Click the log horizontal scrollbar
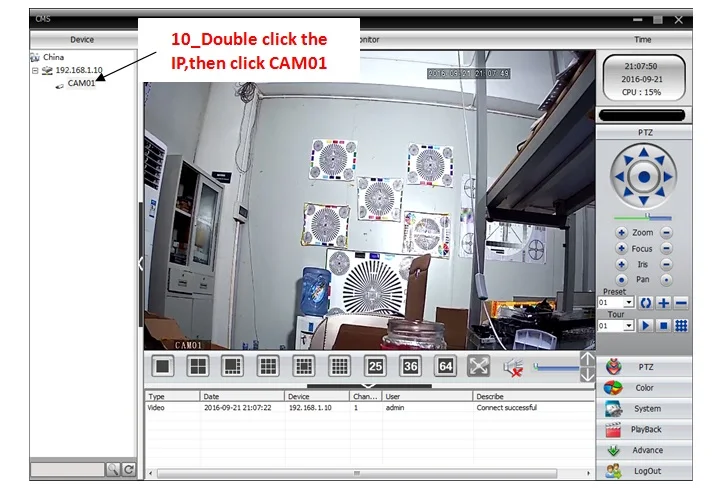This screenshot has width=720, height=492. tap(357, 473)
